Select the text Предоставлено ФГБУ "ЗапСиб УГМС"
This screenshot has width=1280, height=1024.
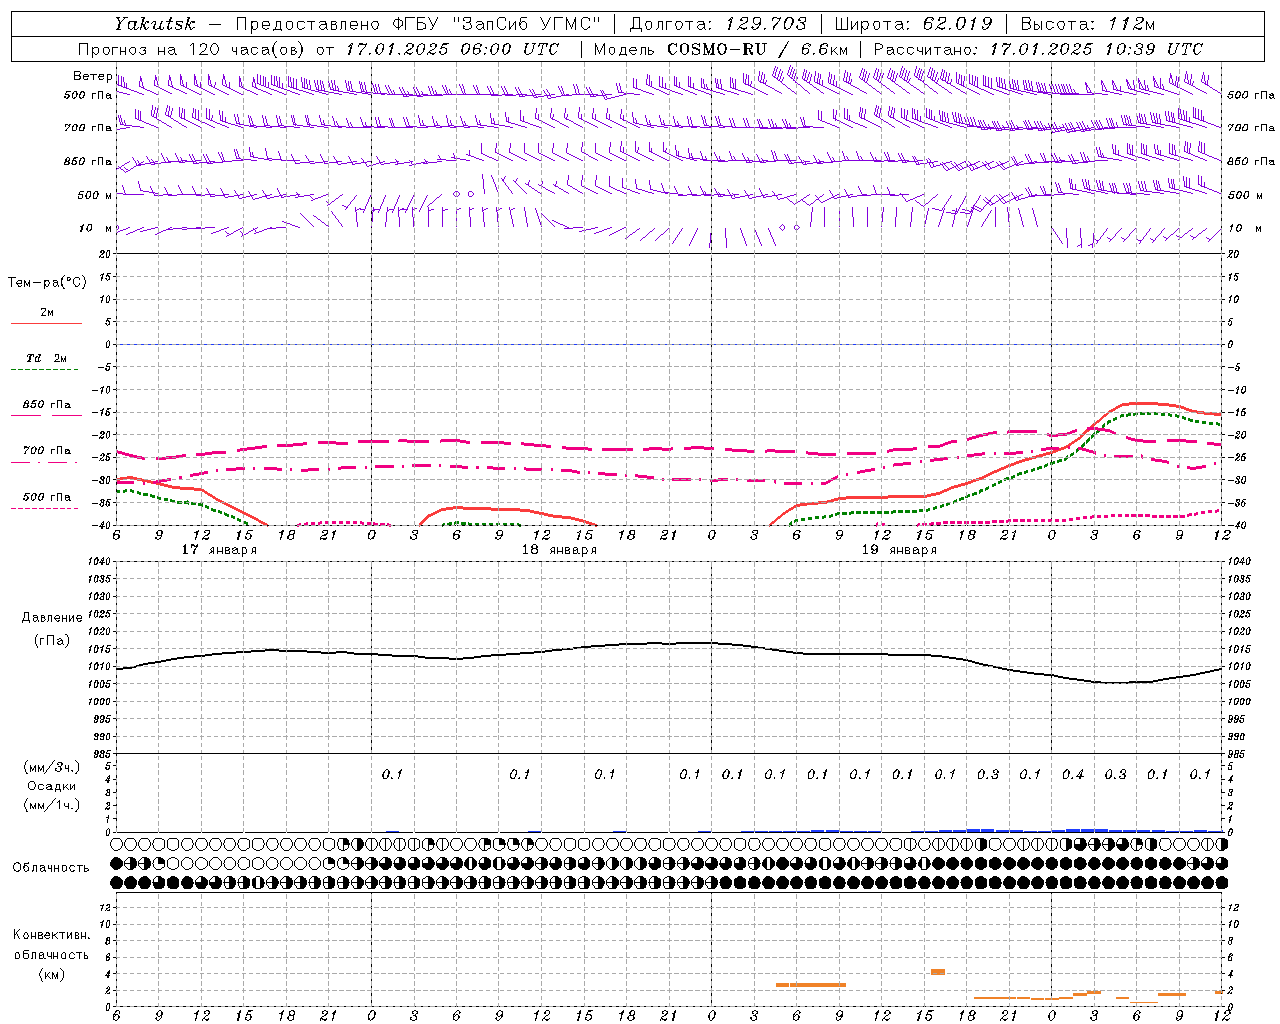point(418,24)
